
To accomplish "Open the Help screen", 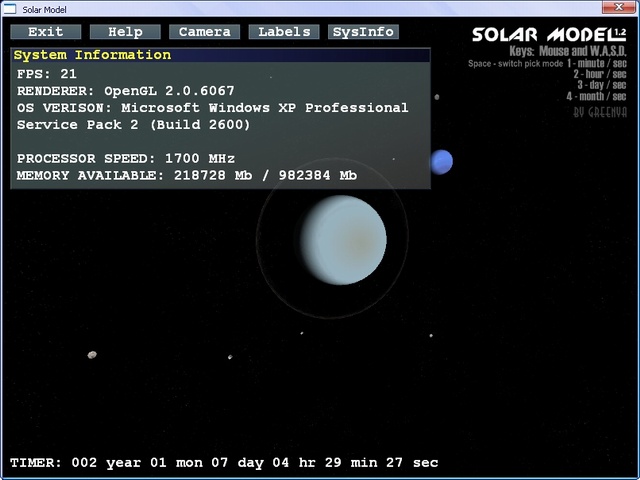I will coord(125,32).
